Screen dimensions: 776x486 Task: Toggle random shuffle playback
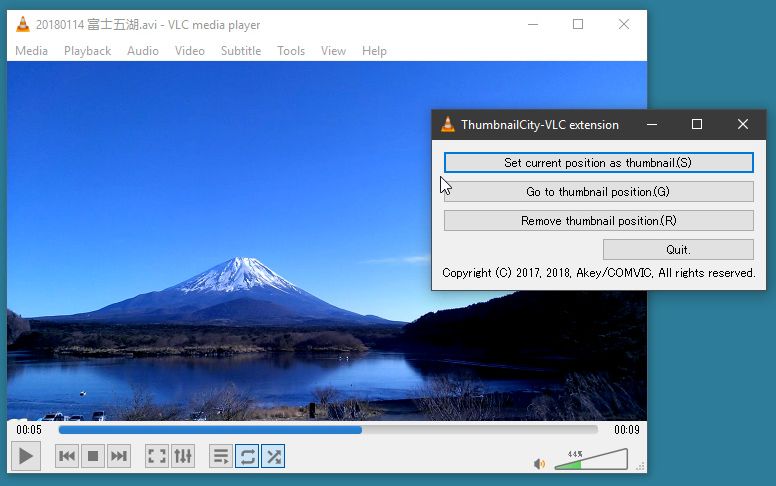point(273,456)
